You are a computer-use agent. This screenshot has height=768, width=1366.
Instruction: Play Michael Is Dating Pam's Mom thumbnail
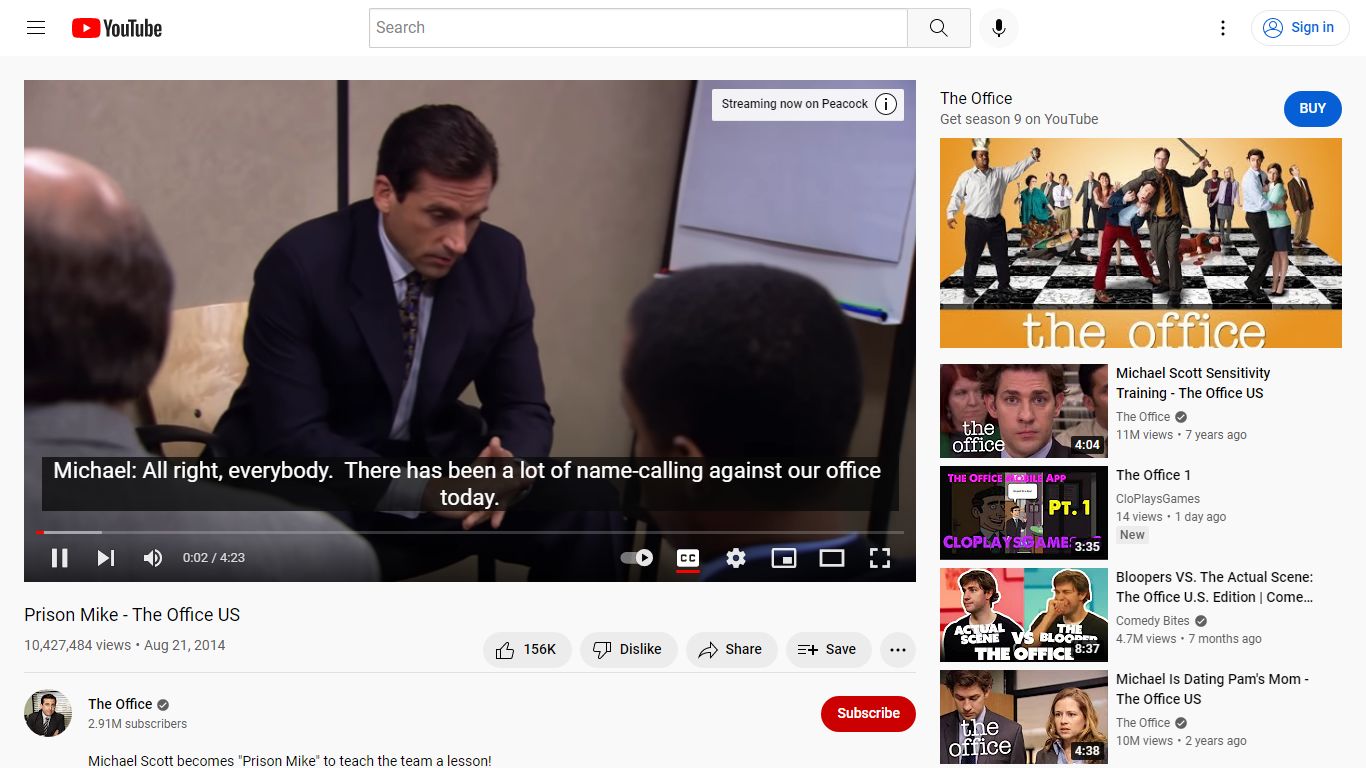[1024, 717]
